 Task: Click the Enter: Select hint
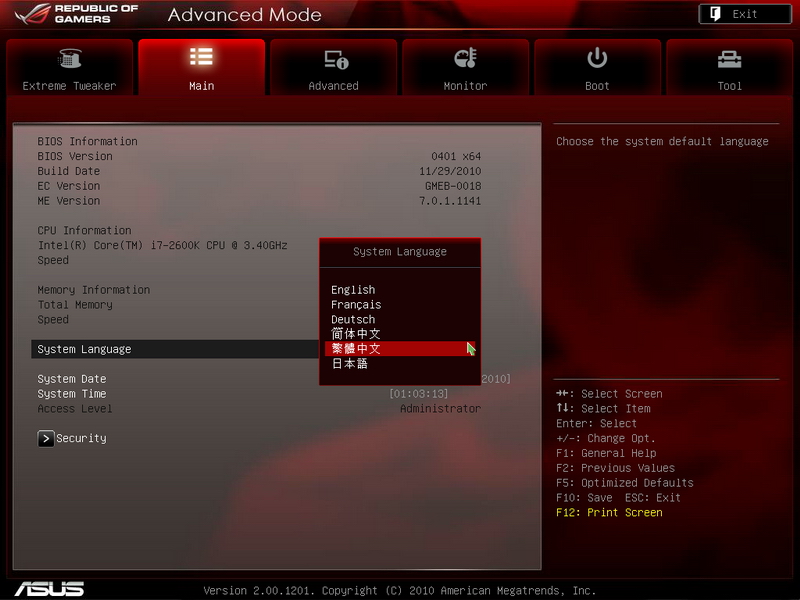click(x=596, y=423)
